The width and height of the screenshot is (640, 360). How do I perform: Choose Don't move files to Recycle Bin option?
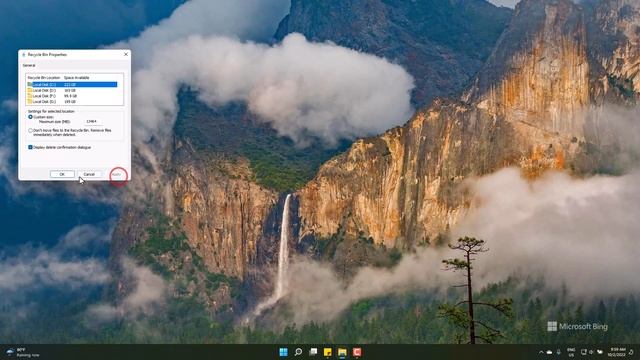[30, 131]
